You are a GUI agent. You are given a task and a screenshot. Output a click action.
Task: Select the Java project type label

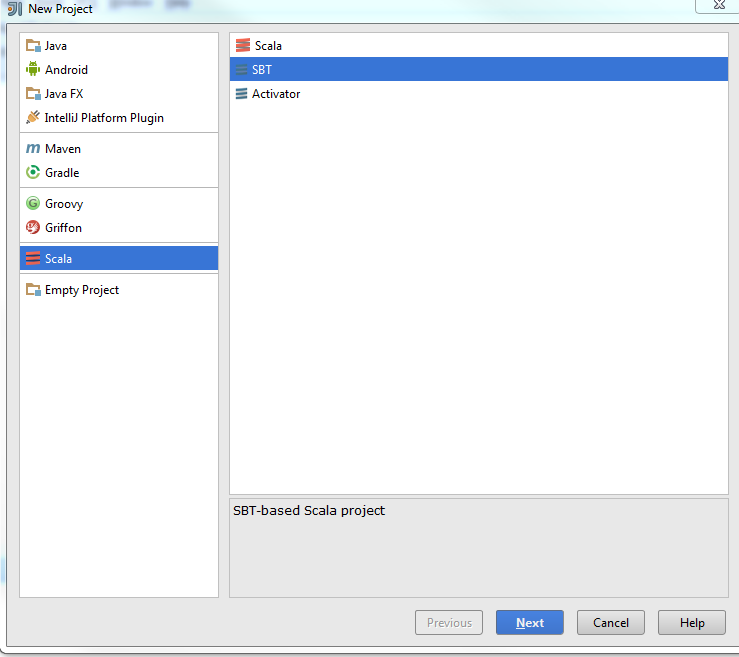56,46
